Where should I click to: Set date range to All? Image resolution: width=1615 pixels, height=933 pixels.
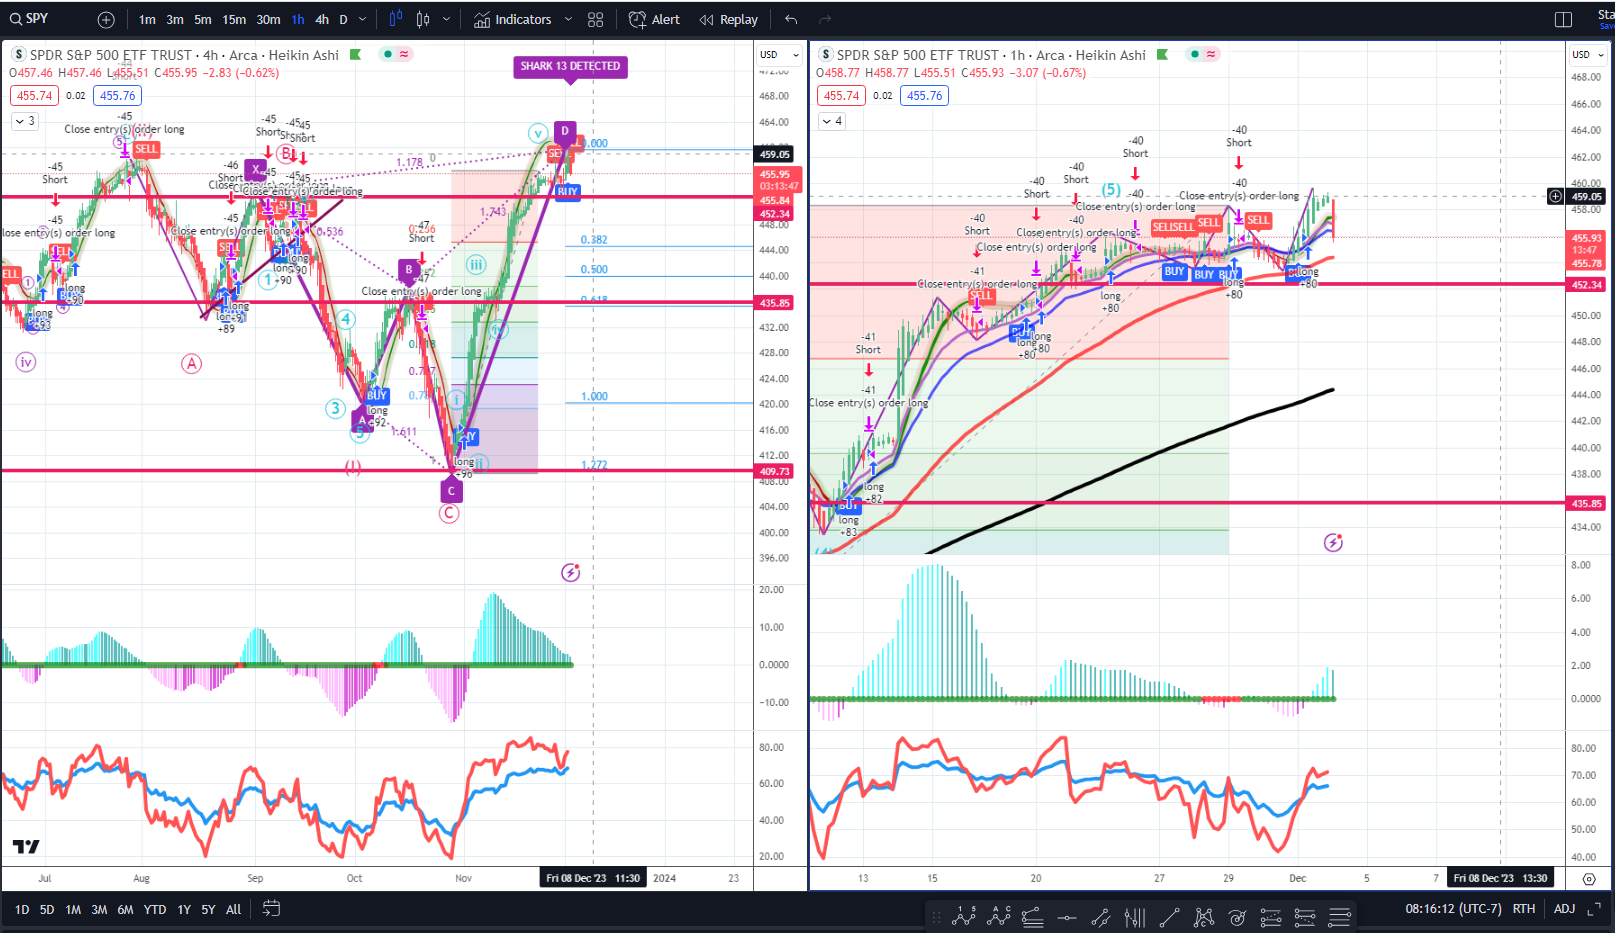click(233, 909)
